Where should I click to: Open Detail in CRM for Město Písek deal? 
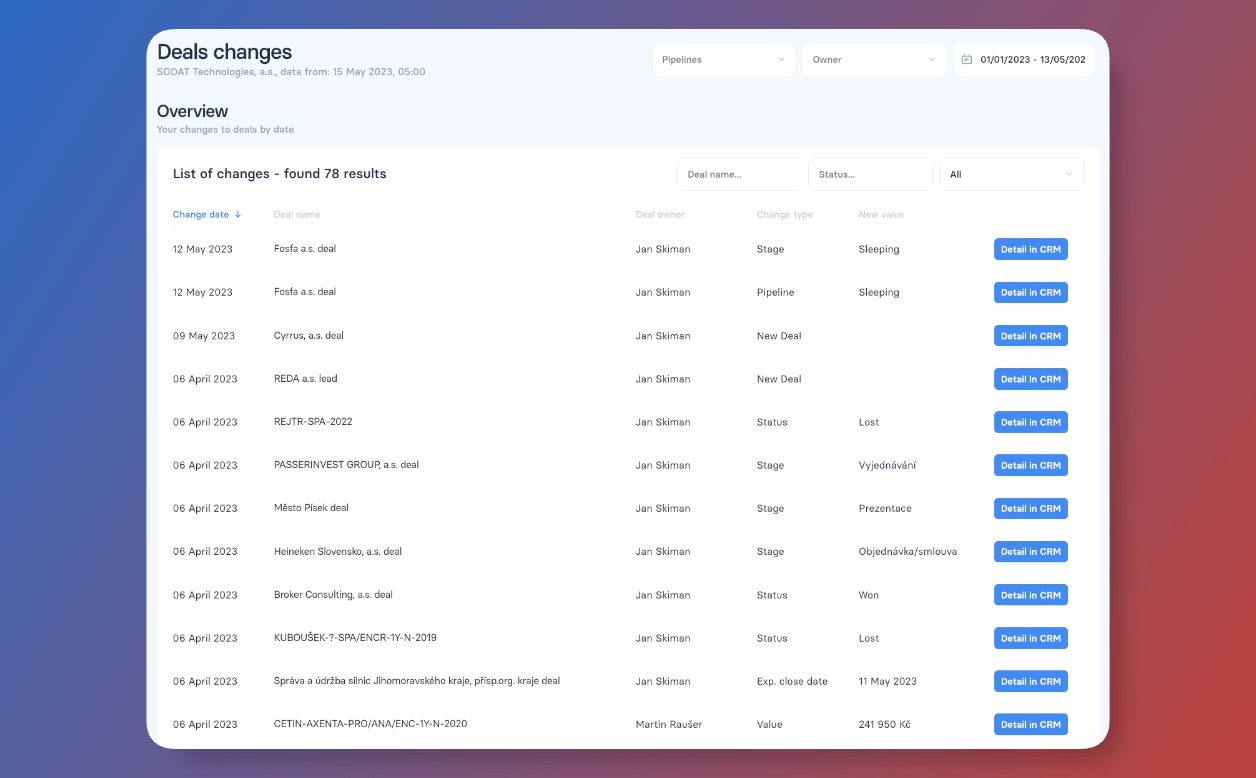point(1030,508)
